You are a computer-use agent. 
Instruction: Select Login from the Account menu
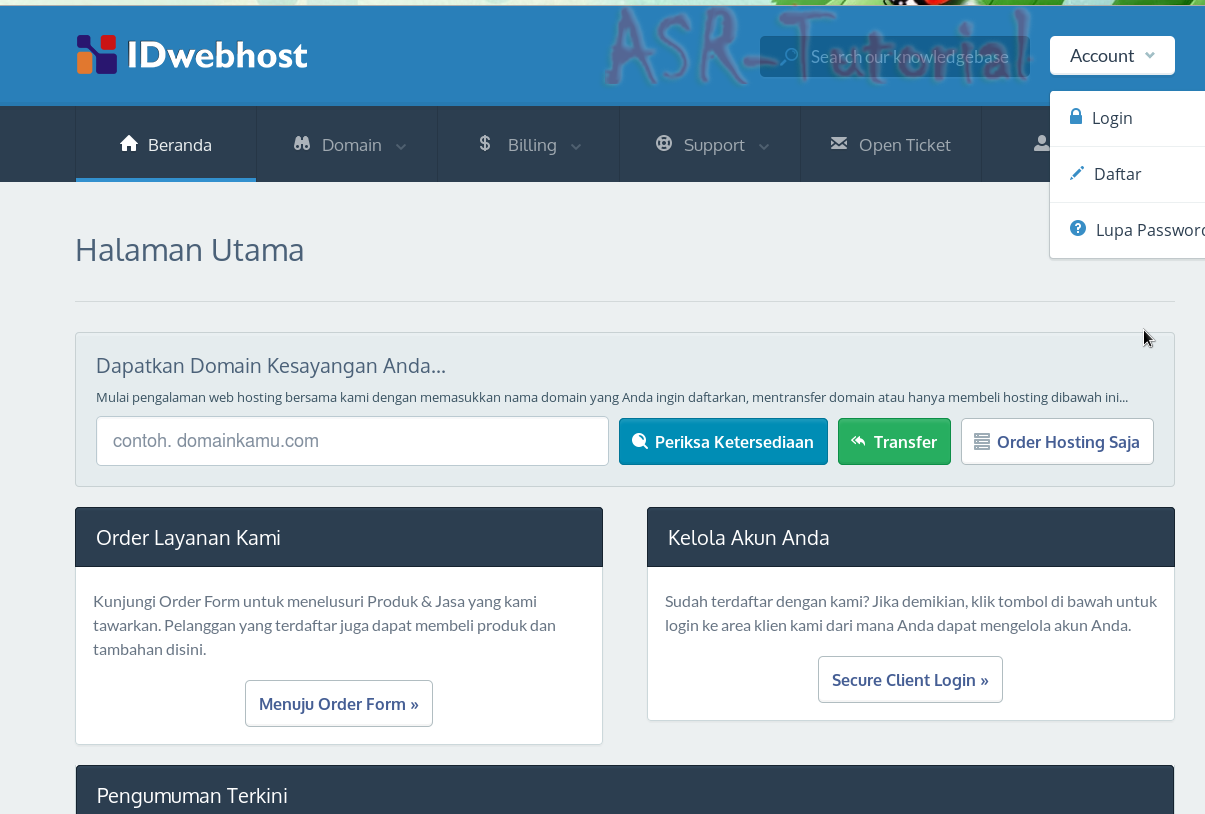pyautogui.click(x=1113, y=117)
